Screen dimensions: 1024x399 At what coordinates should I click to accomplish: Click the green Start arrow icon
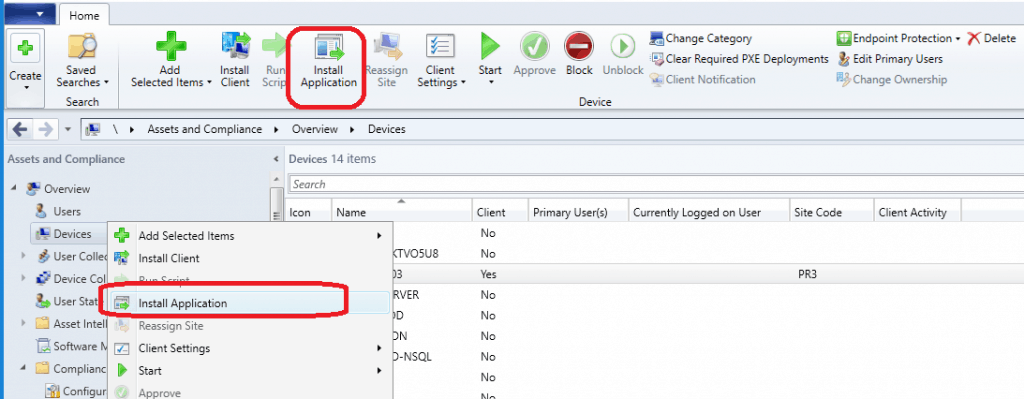tap(490, 47)
